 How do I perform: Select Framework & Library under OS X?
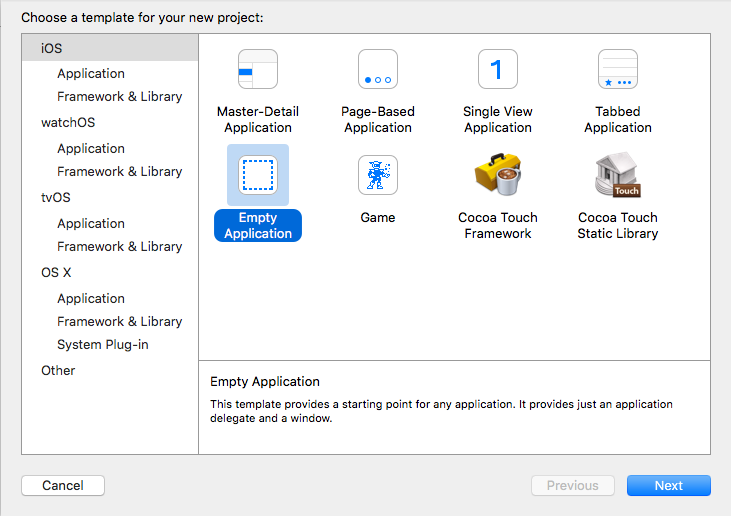(x=119, y=322)
